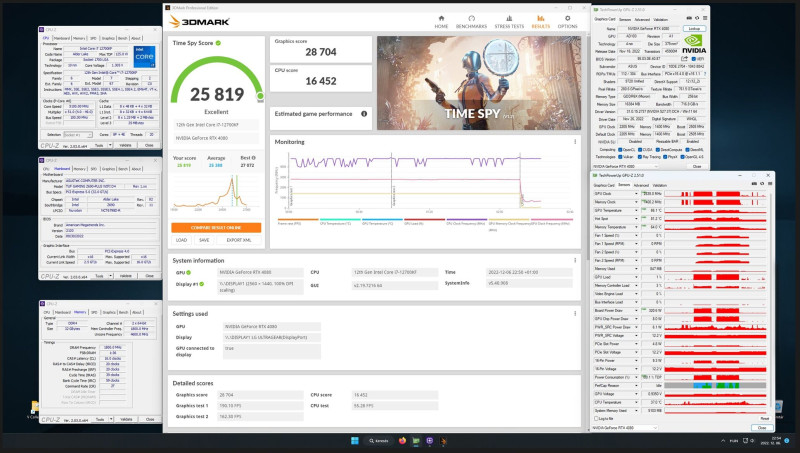Toggle the DirectML checkbox in GPU-Z

pyautogui.click(x=687, y=149)
